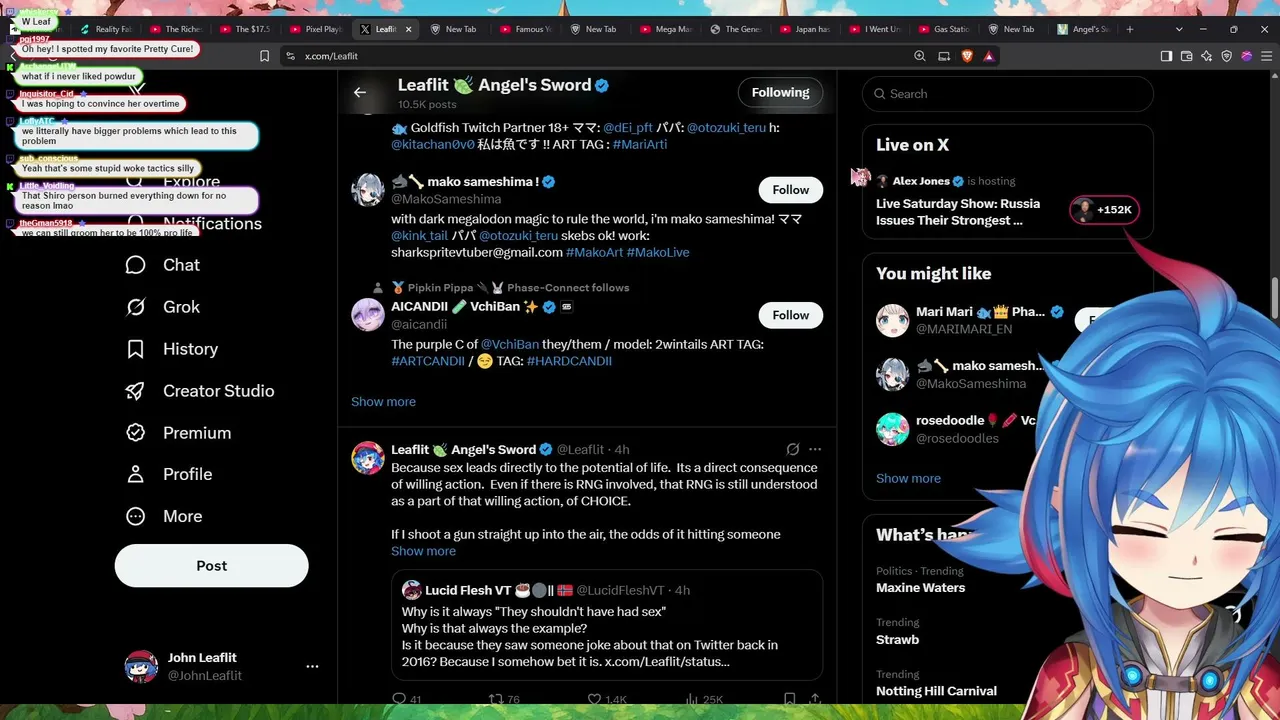Click the zoom magnifier icon in address bar
This screenshot has height=720, width=1280.
(920, 56)
